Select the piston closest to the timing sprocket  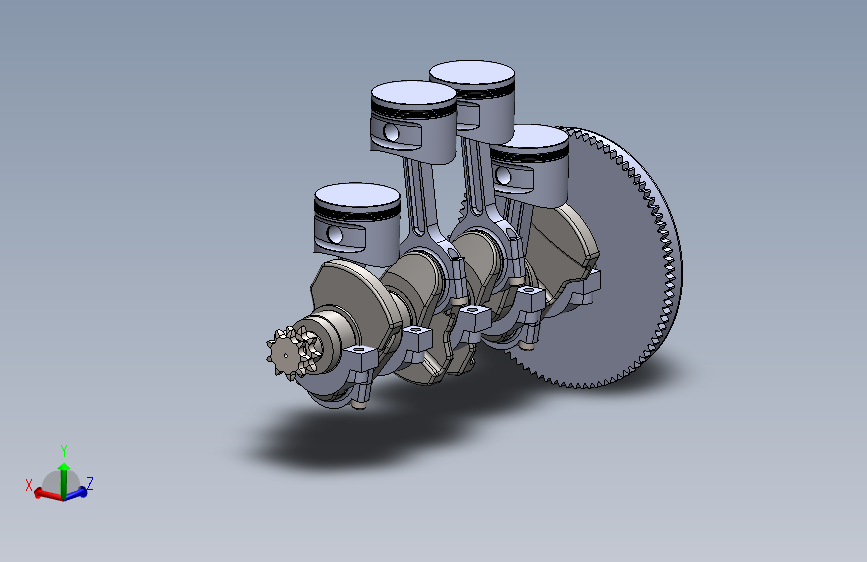click(x=357, y=224)
